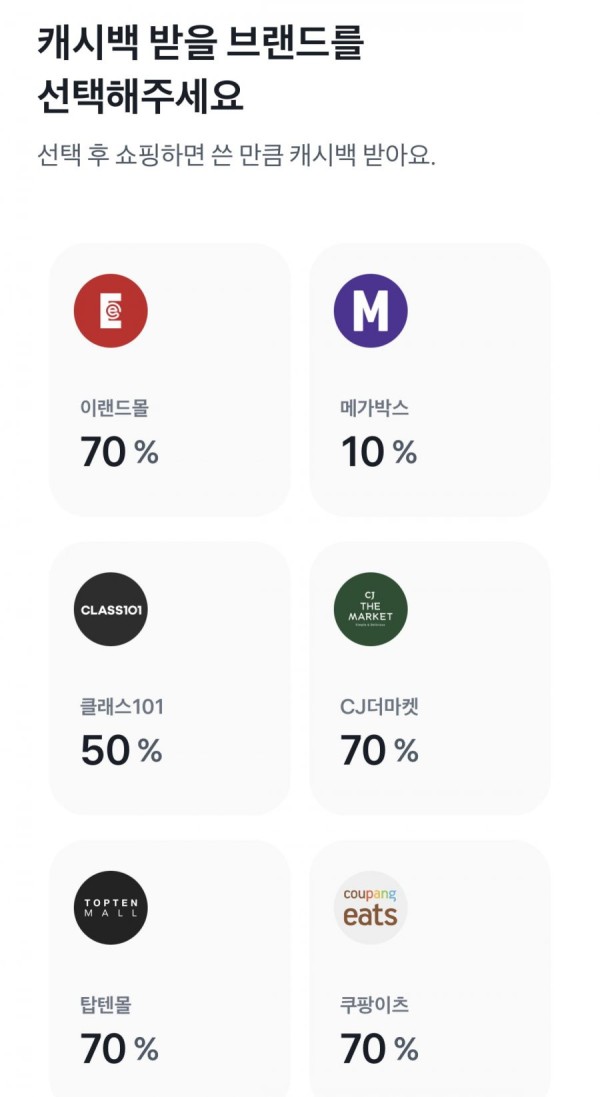Viewport: 600px width, 1097px height.
Task: Select the black CLASS101 logo icon
Action: pos(110,609)
